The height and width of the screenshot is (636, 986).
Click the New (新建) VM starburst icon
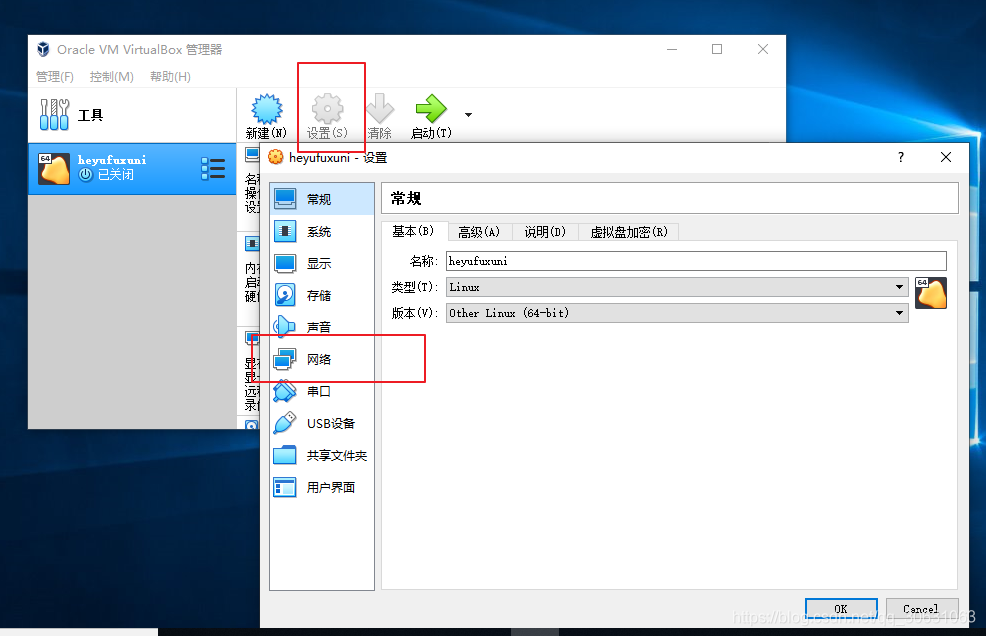click(x=267, y=109)
